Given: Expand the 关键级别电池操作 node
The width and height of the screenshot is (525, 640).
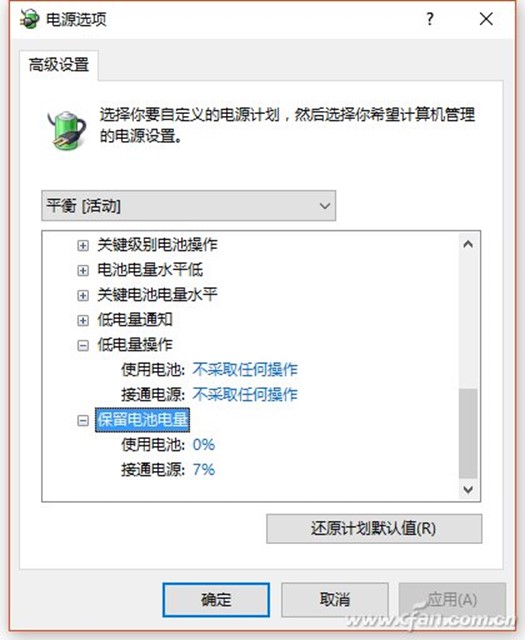Looking at the screenshot, I should coord(83,246).
